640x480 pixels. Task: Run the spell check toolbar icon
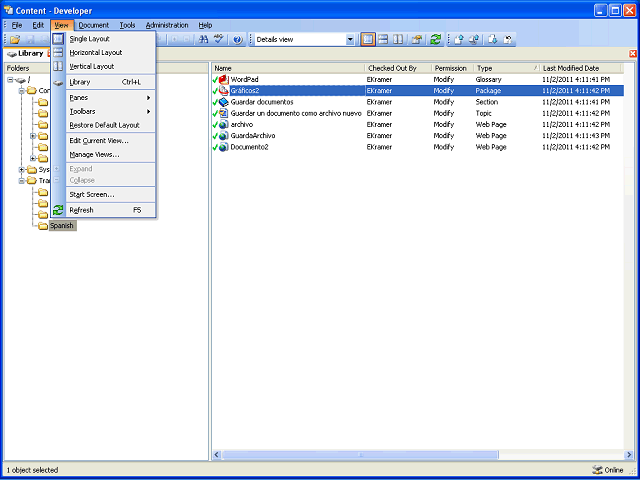click(219, 40)
